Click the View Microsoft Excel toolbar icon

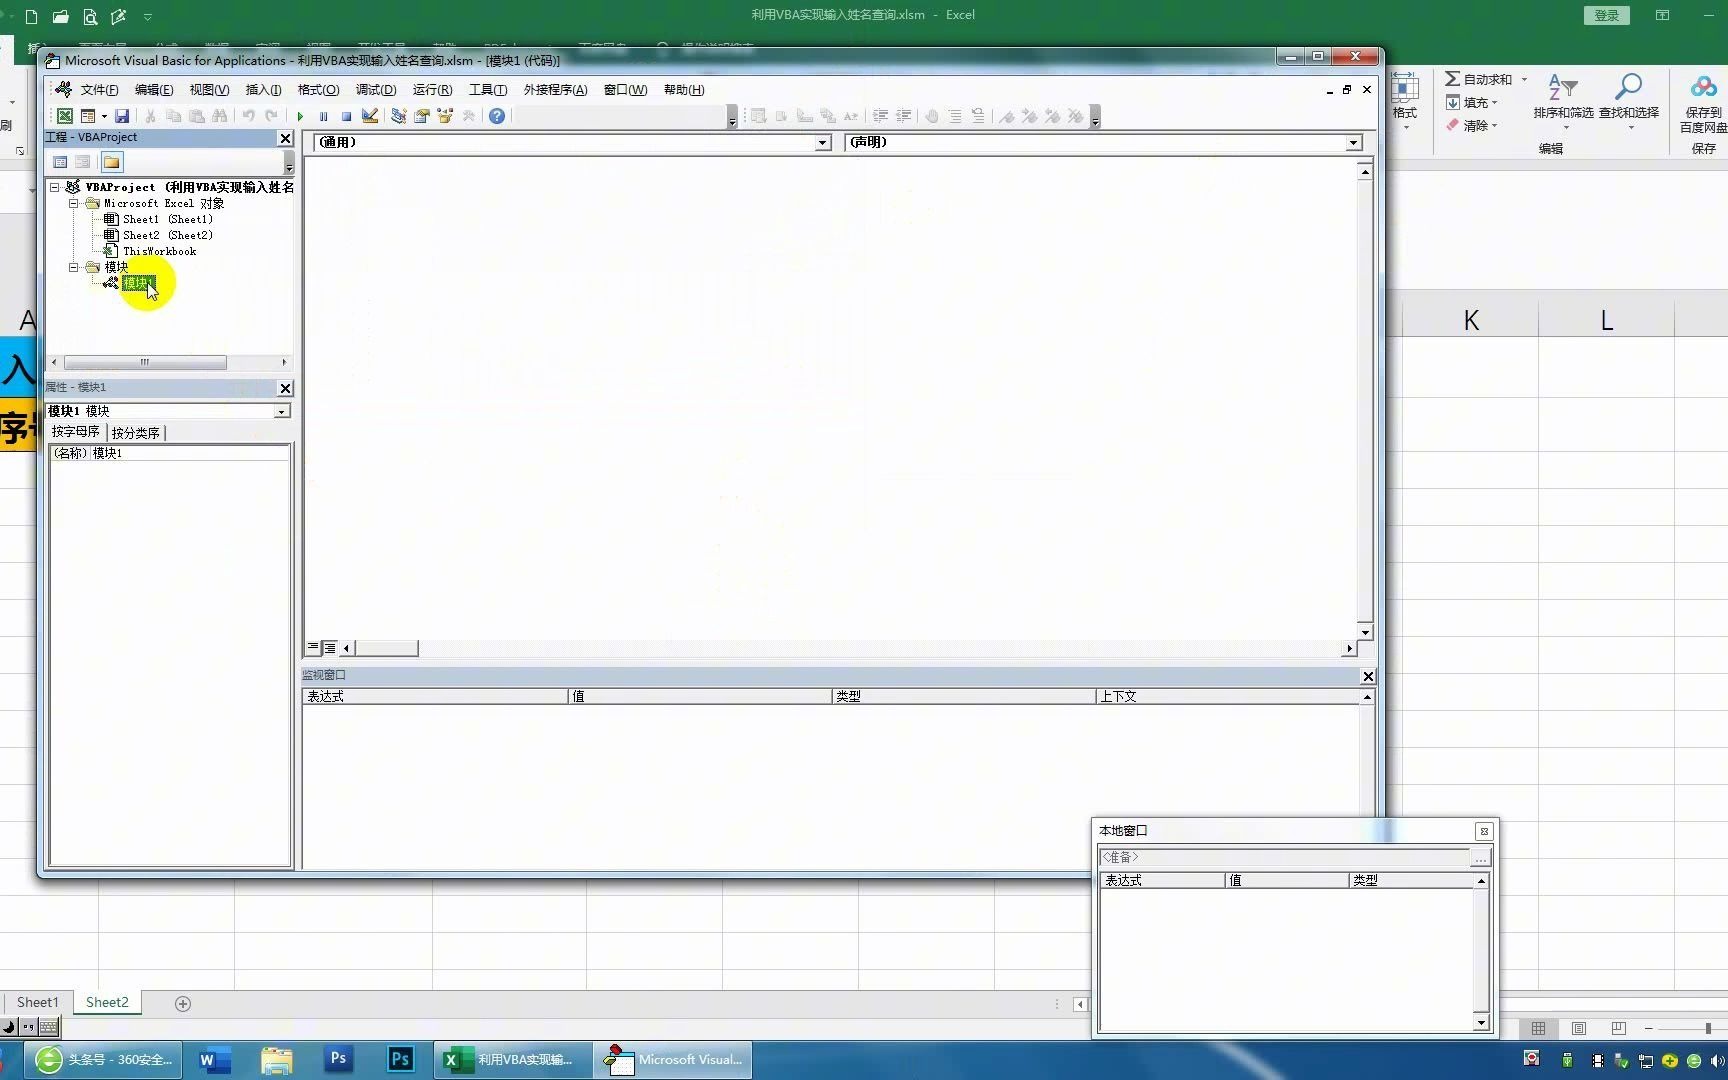coord(64,116)
